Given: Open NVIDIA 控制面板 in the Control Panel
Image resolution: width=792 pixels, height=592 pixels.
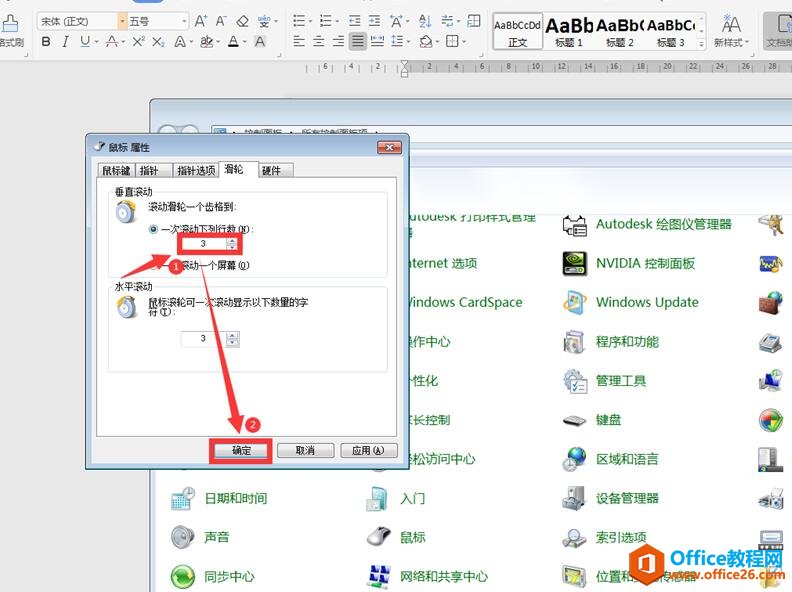Looking at the screenshot, I should point(629,263).
